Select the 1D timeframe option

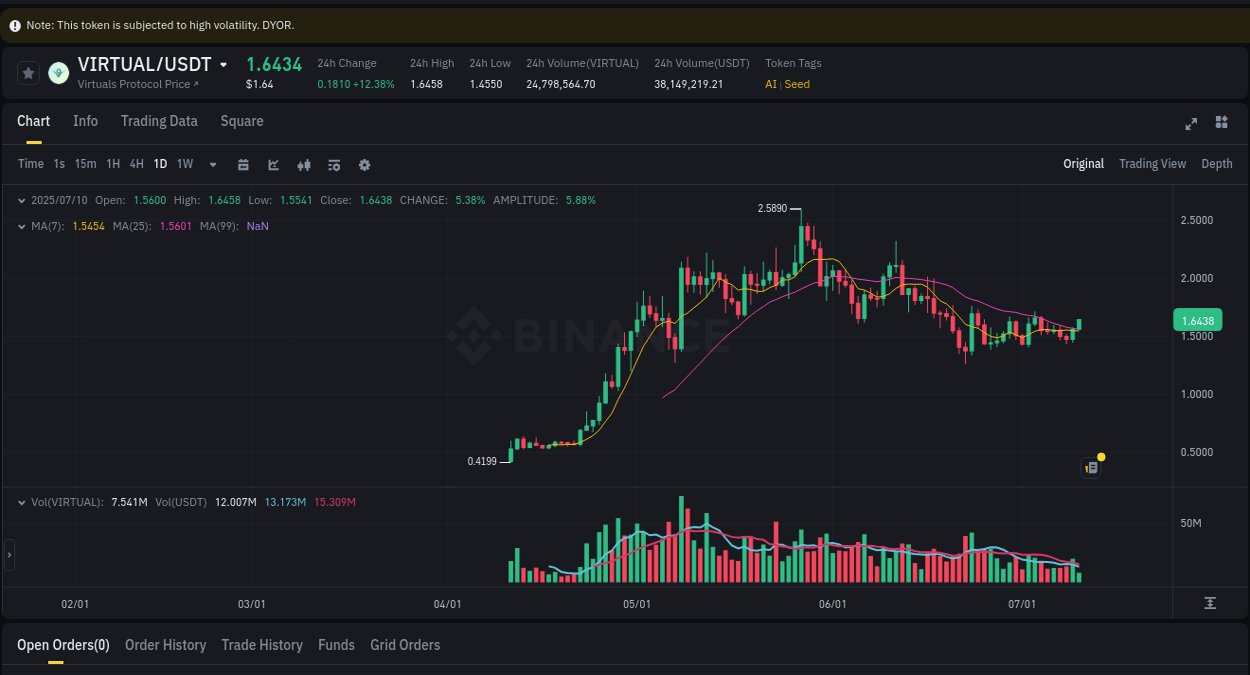[x=160, y=164]
